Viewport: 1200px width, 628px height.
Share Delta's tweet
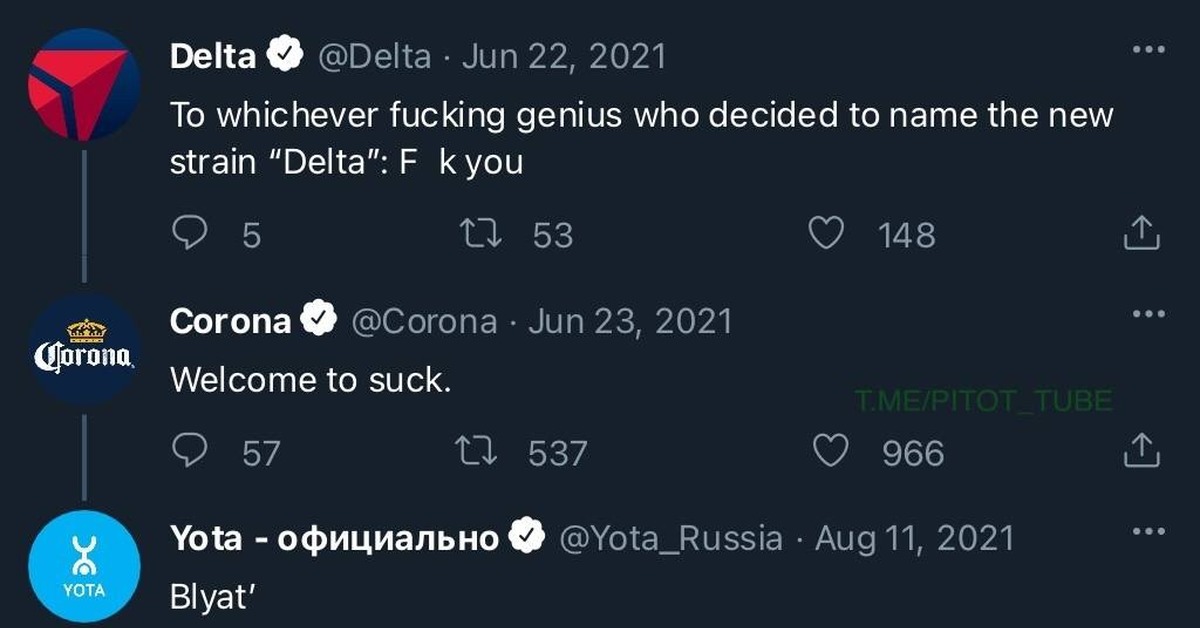coord(1142,233)
